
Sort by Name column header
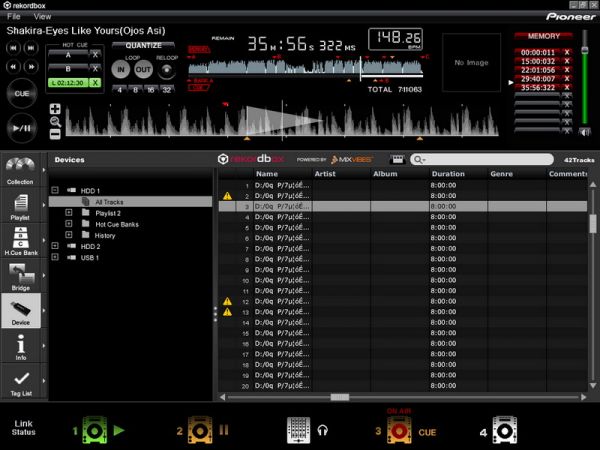click(x=283, y=174)
